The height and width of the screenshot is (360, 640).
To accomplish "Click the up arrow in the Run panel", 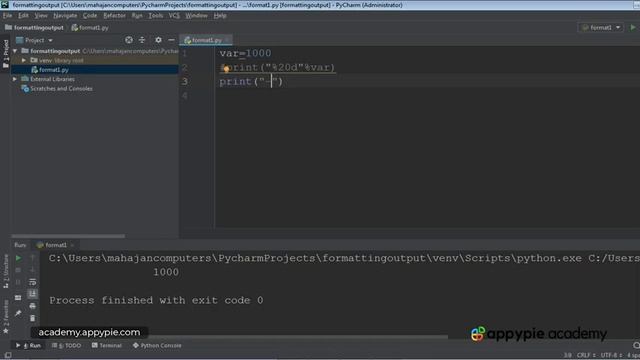I will 33,258.
